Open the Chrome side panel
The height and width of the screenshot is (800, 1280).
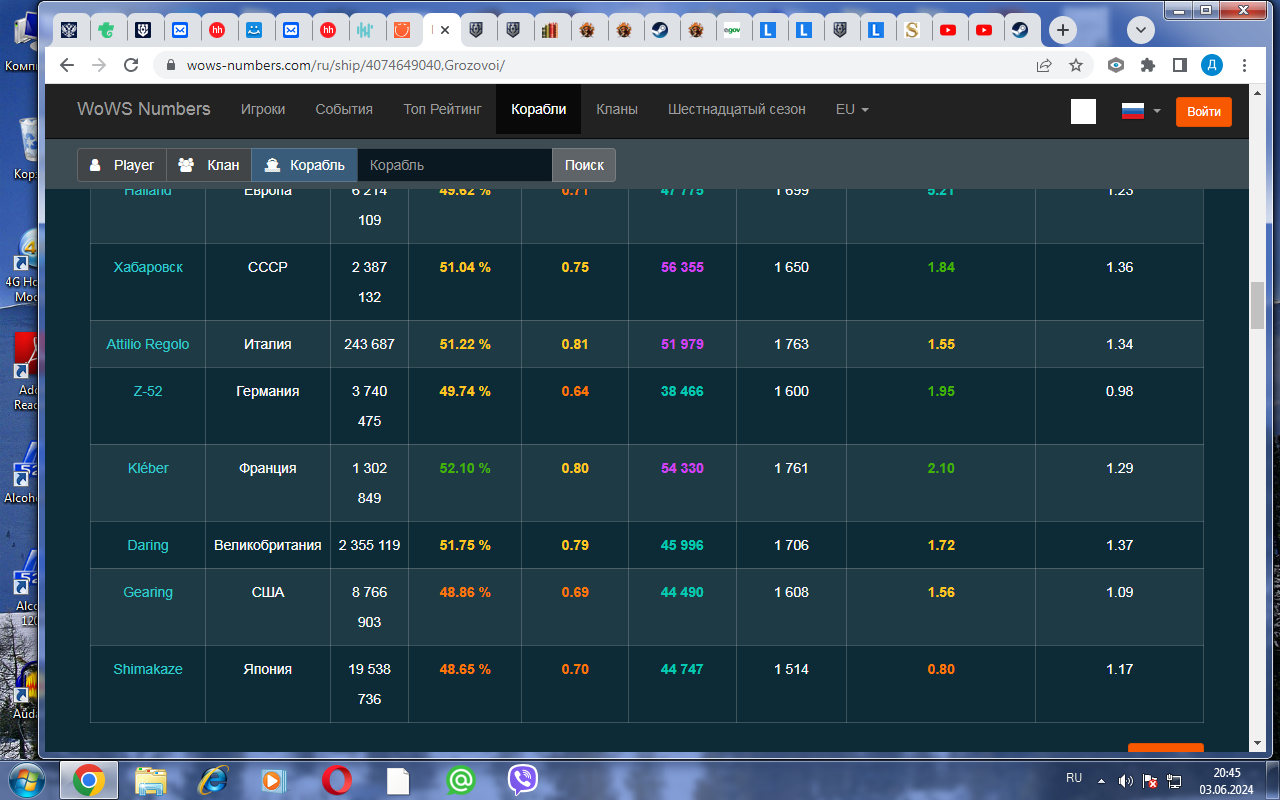click(x=1179, y=65)
